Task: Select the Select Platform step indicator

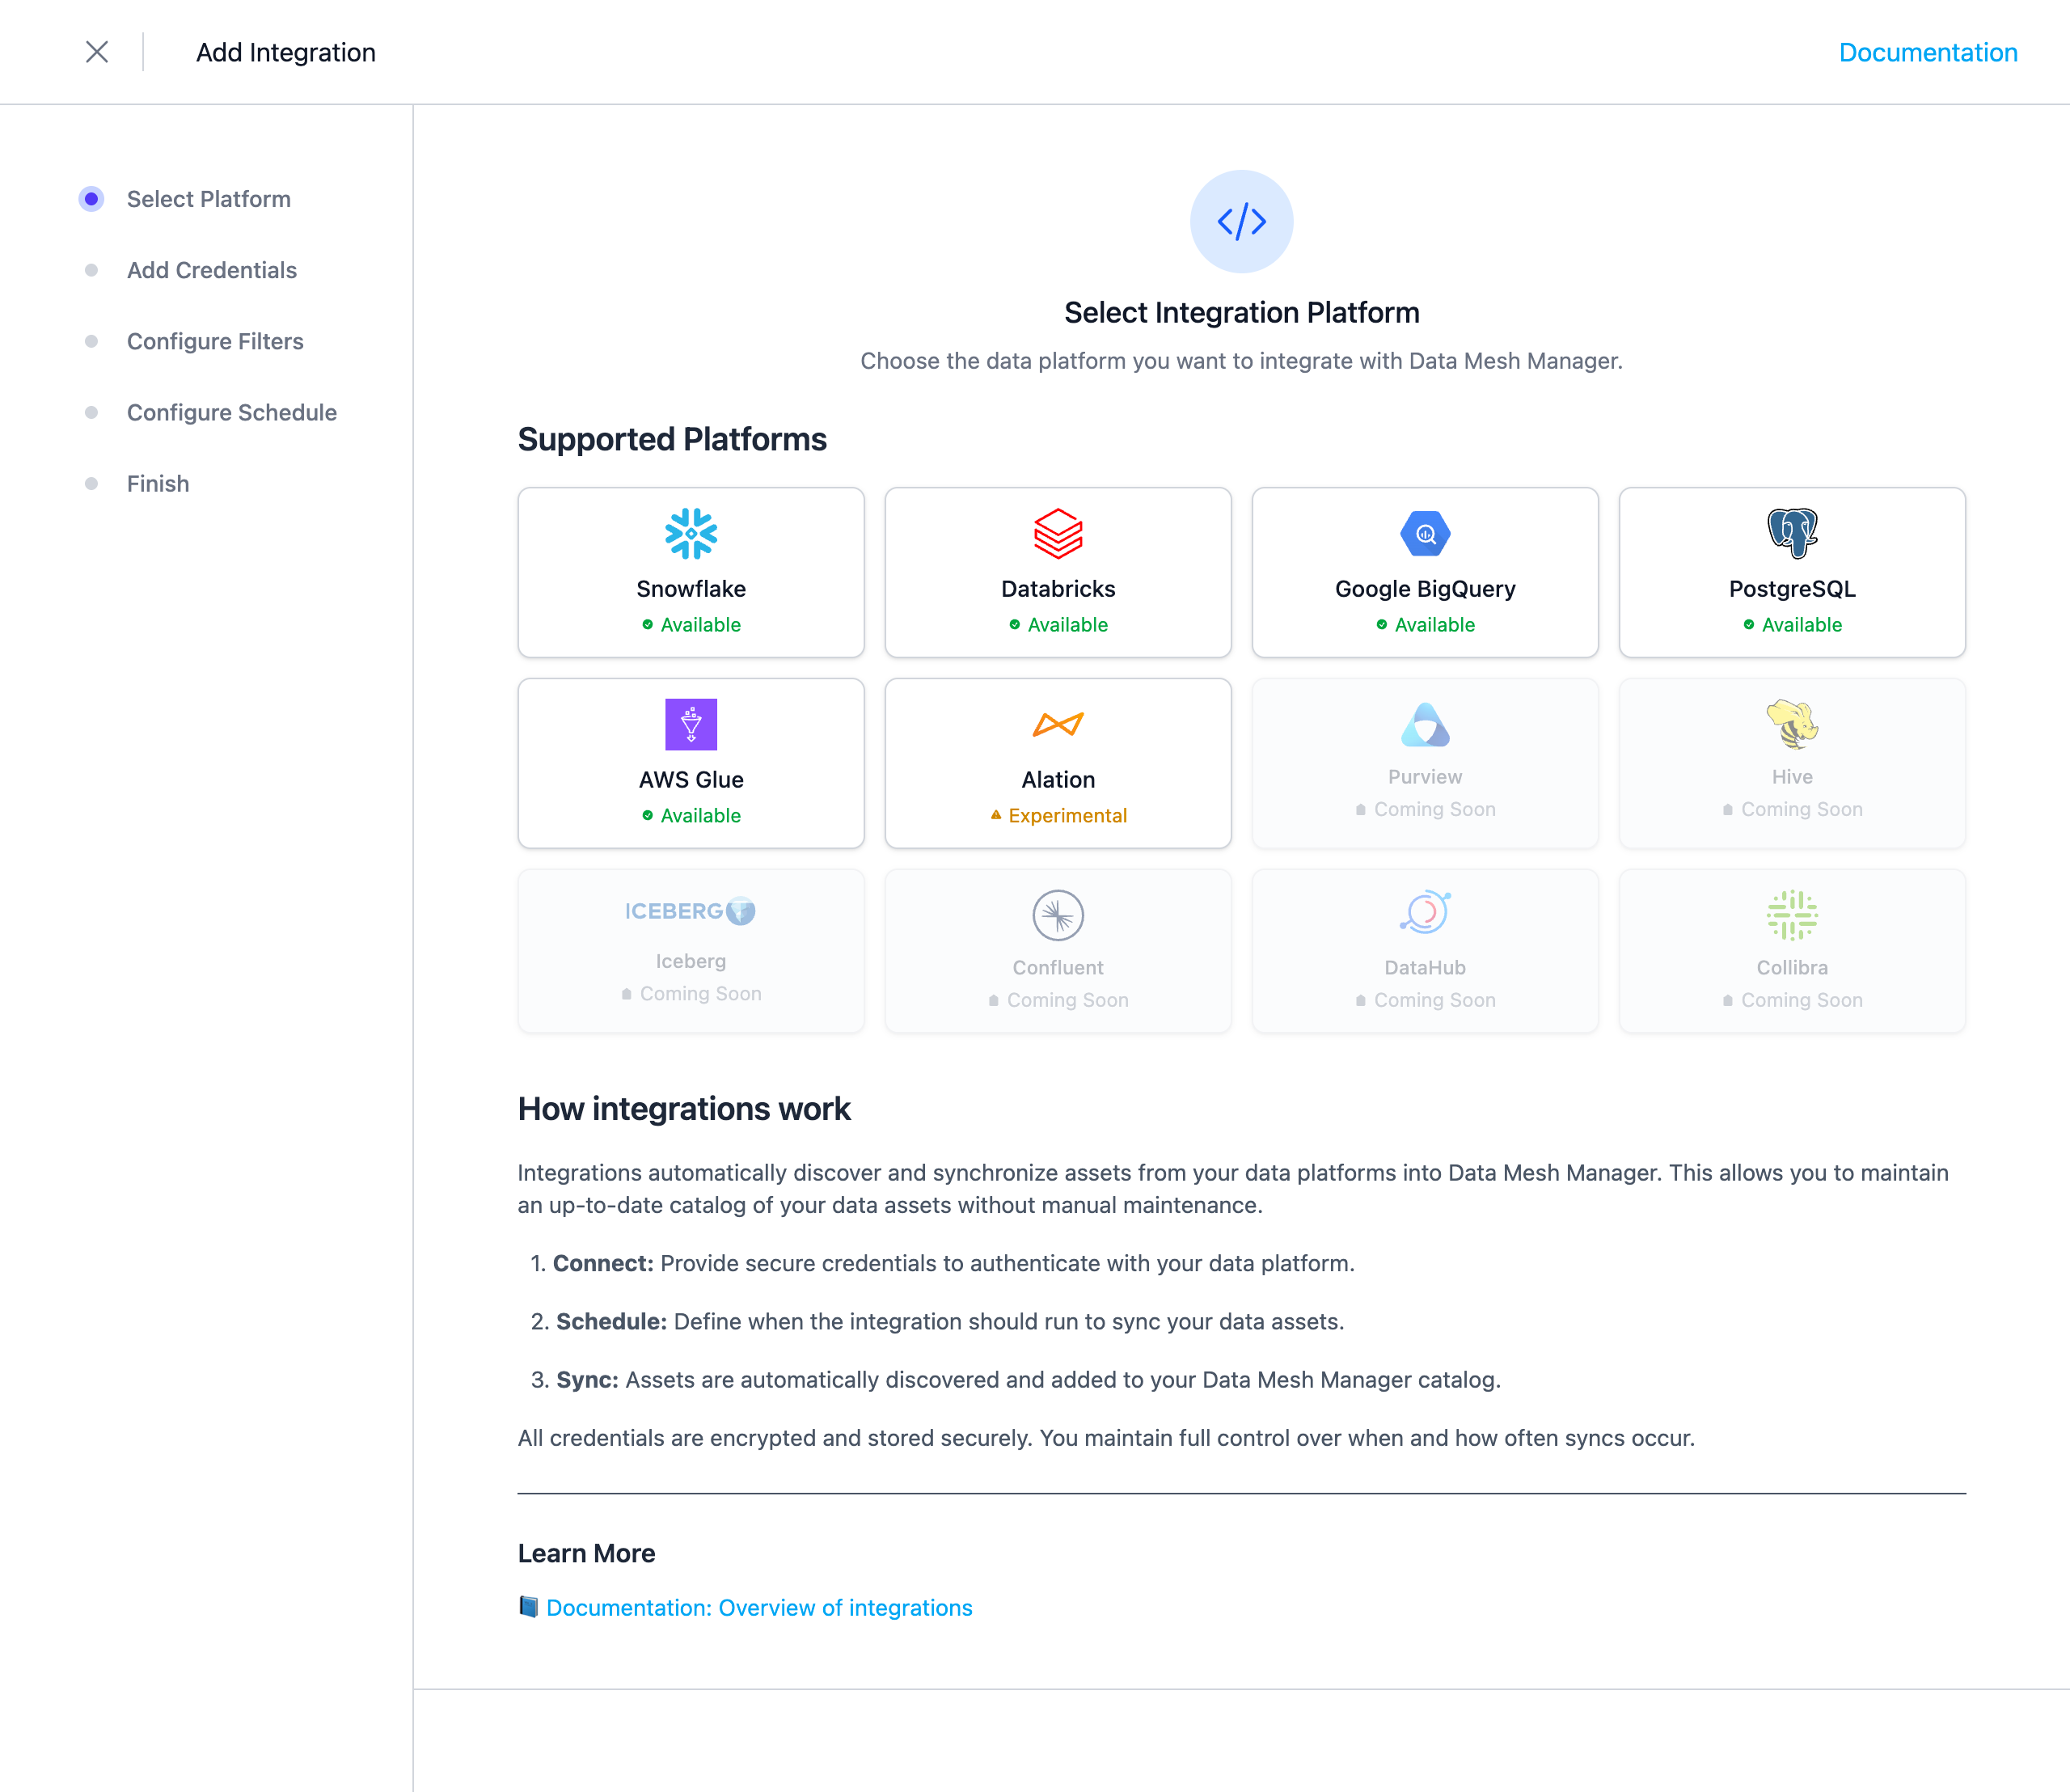Action: 92,199
